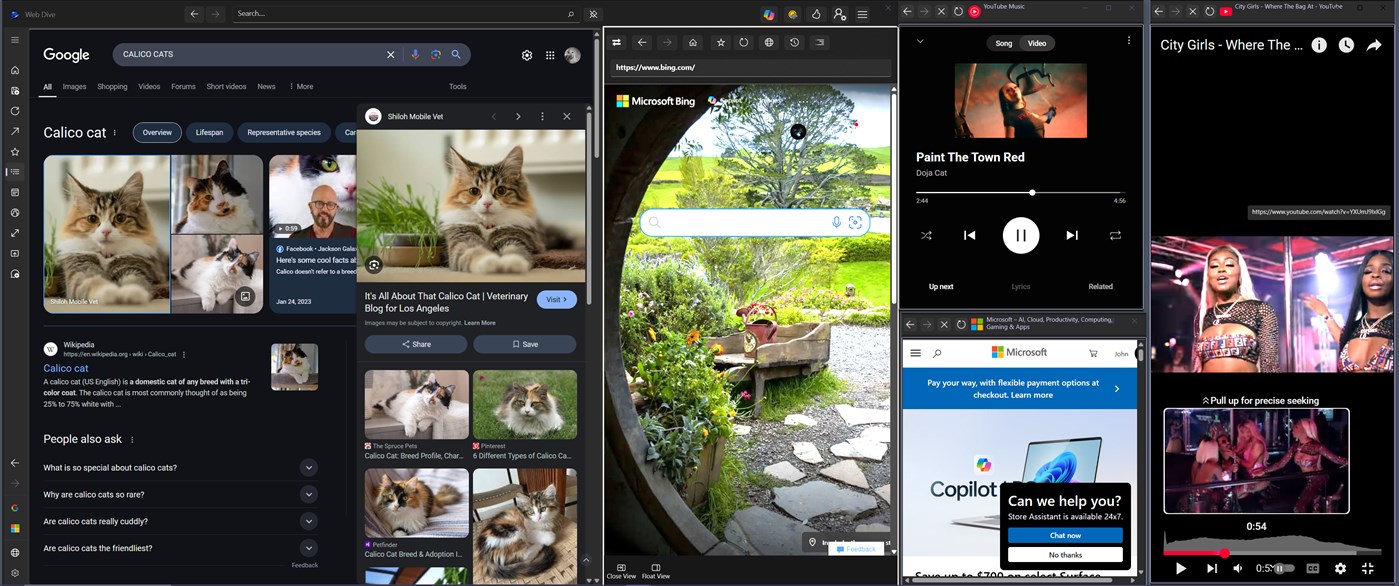Open the Google apps grid
Screen dimensions: 1399x586
(550, 55)
